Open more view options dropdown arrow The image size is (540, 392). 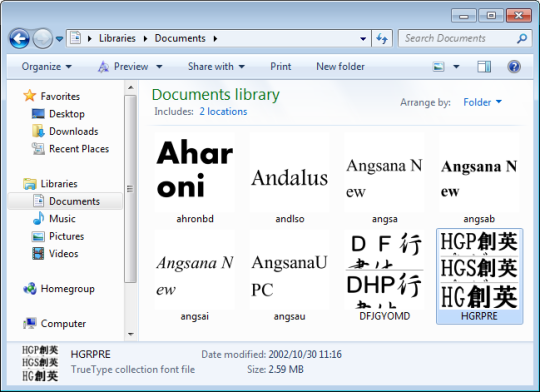coord(456,66)
